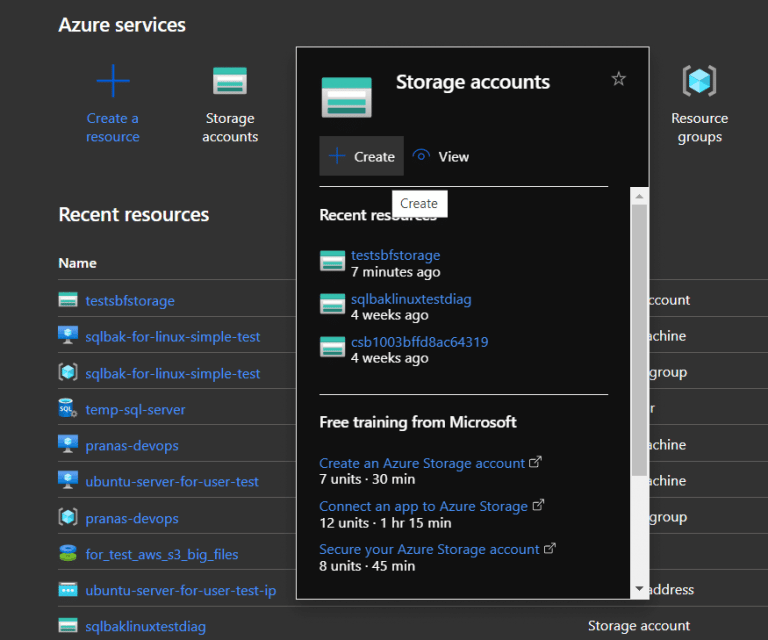The width and height of the screenshot is (768, 640).
Task: Favorite Storage accounts using the star icon
Action: [x=618, y=79]
